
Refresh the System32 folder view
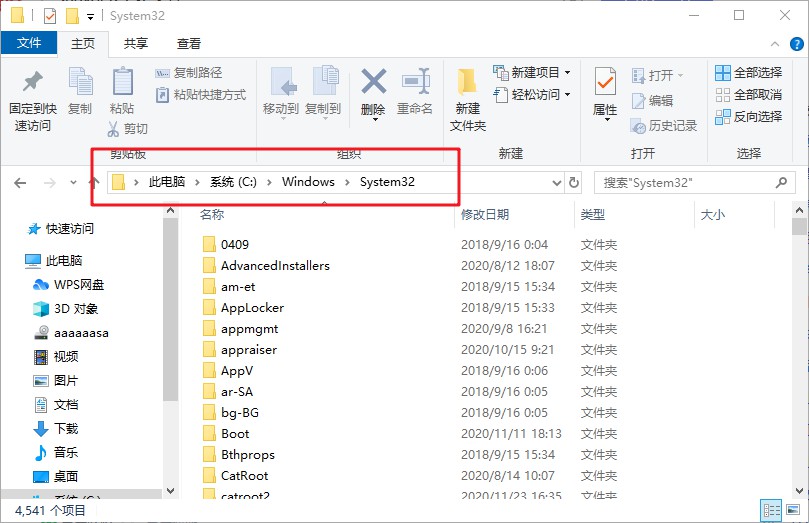pyautogui.click(x=574, y=183)
